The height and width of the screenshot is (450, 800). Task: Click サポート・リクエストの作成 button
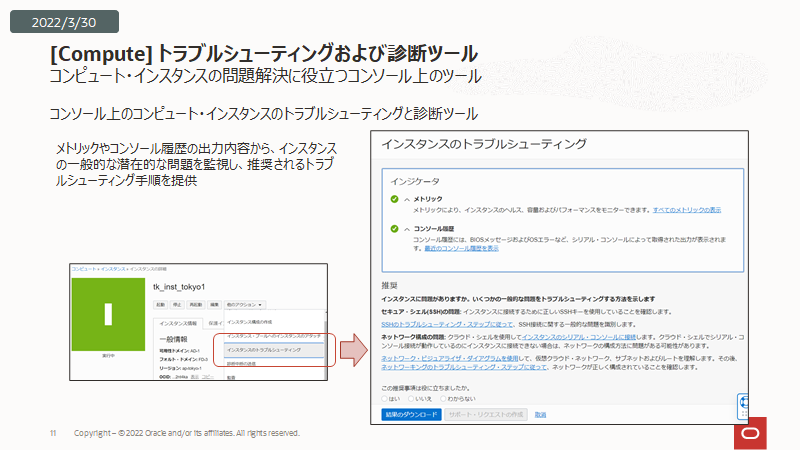(x=486, y=414)
